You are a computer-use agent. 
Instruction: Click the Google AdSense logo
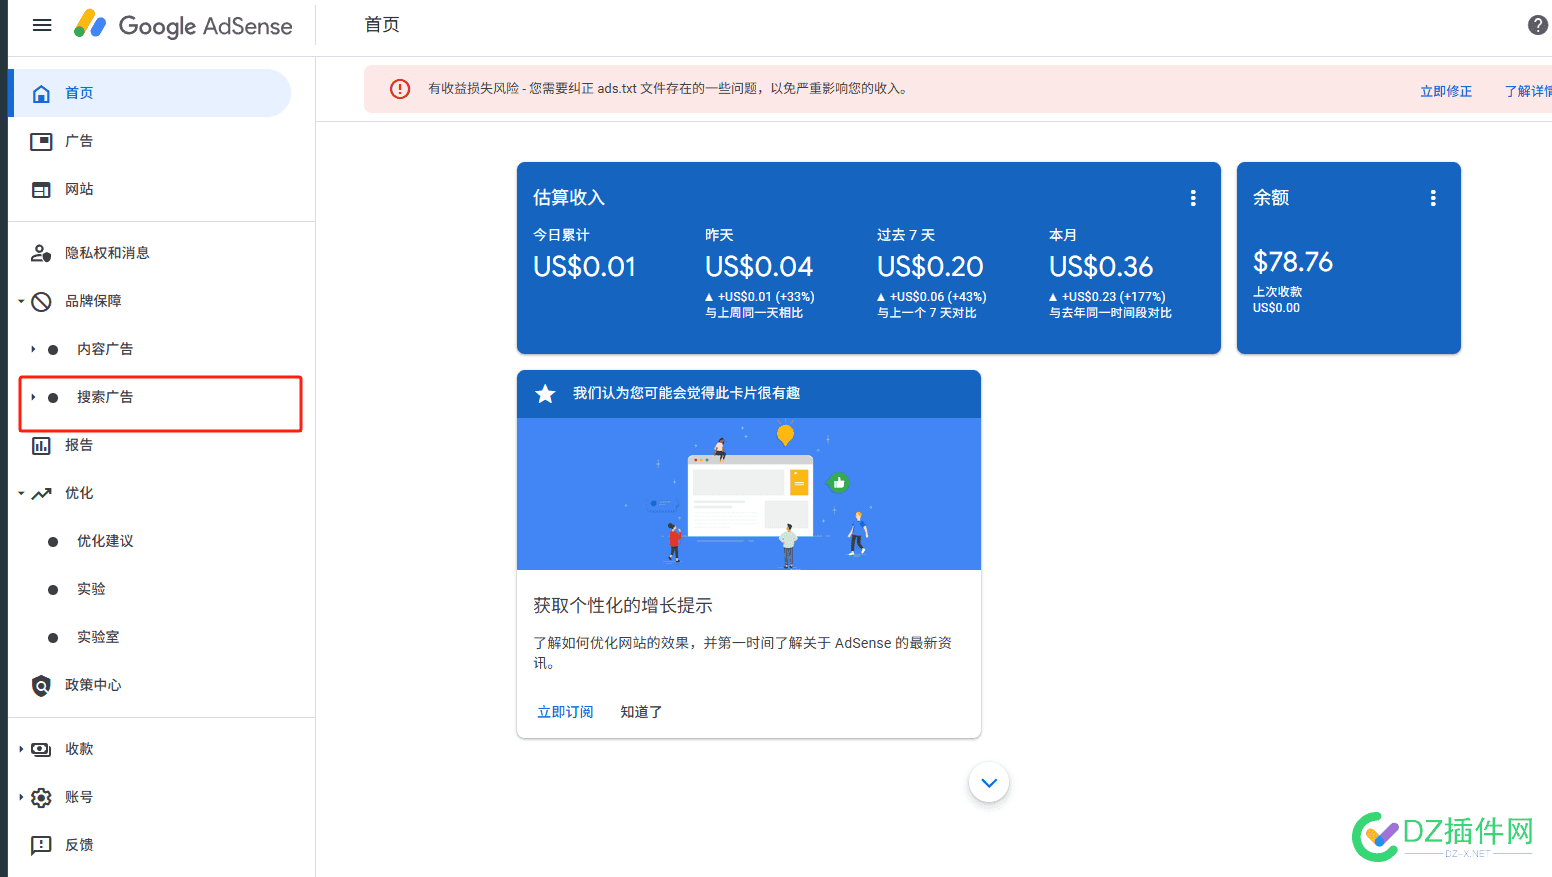tap(183, 25)
